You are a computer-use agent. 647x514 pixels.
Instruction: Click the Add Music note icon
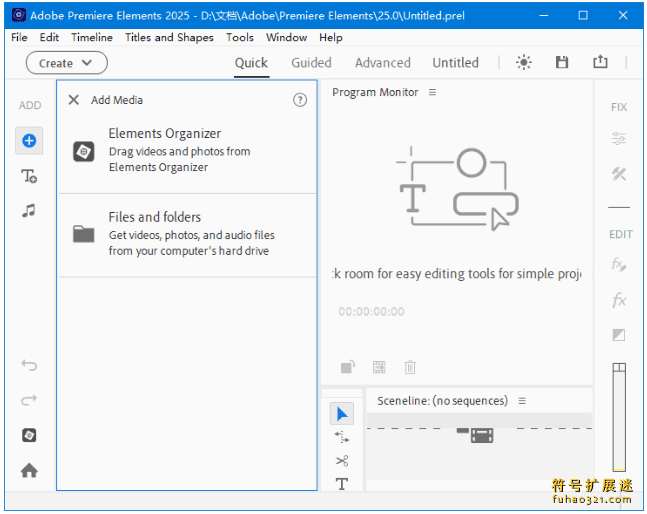pos(28,211)
